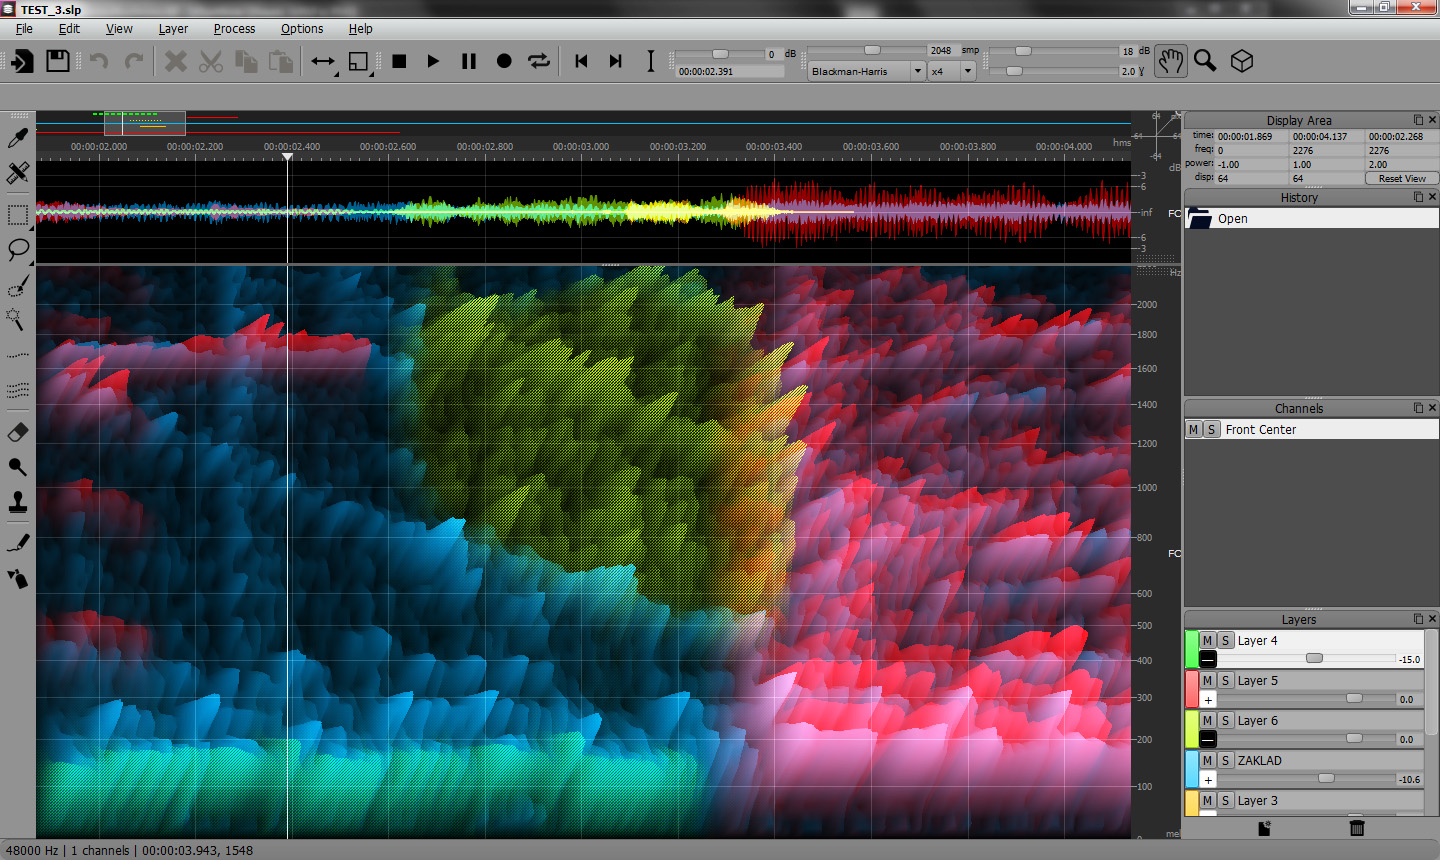Select the time cursor I-beam tool
The height and width of the screenshot is (860, 1440).
point(651,61)
